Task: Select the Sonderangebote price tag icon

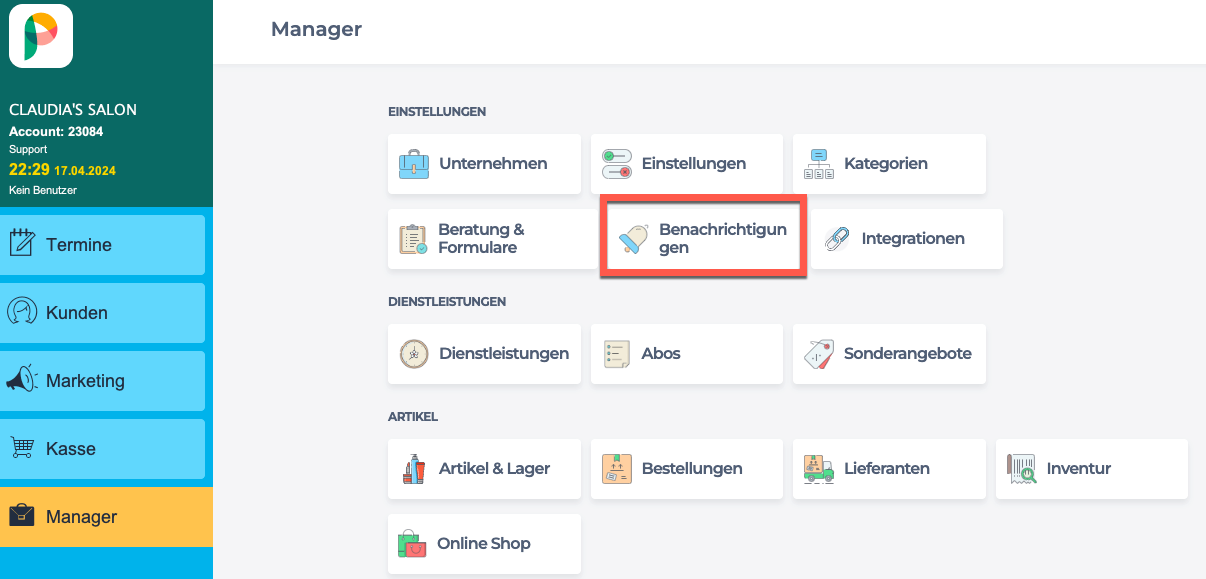Action: tap(819, 354)
